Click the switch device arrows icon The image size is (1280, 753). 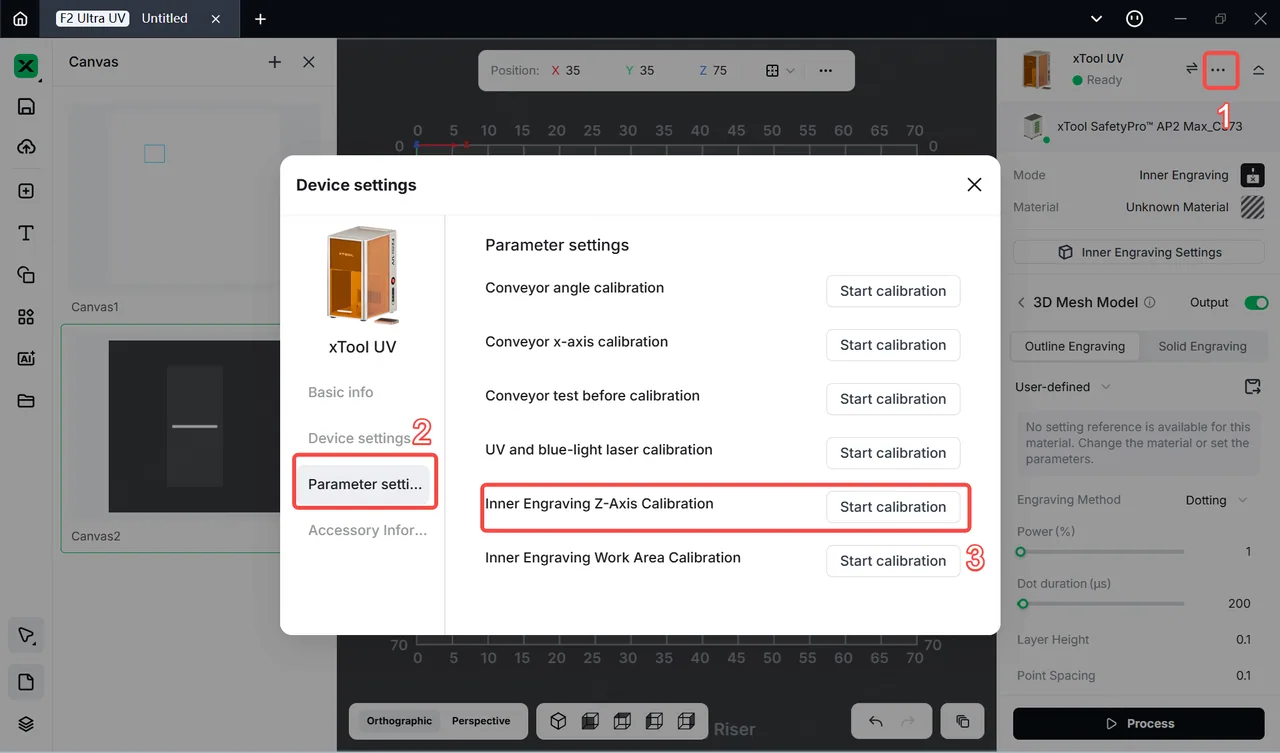click(x=1191, y=69)
